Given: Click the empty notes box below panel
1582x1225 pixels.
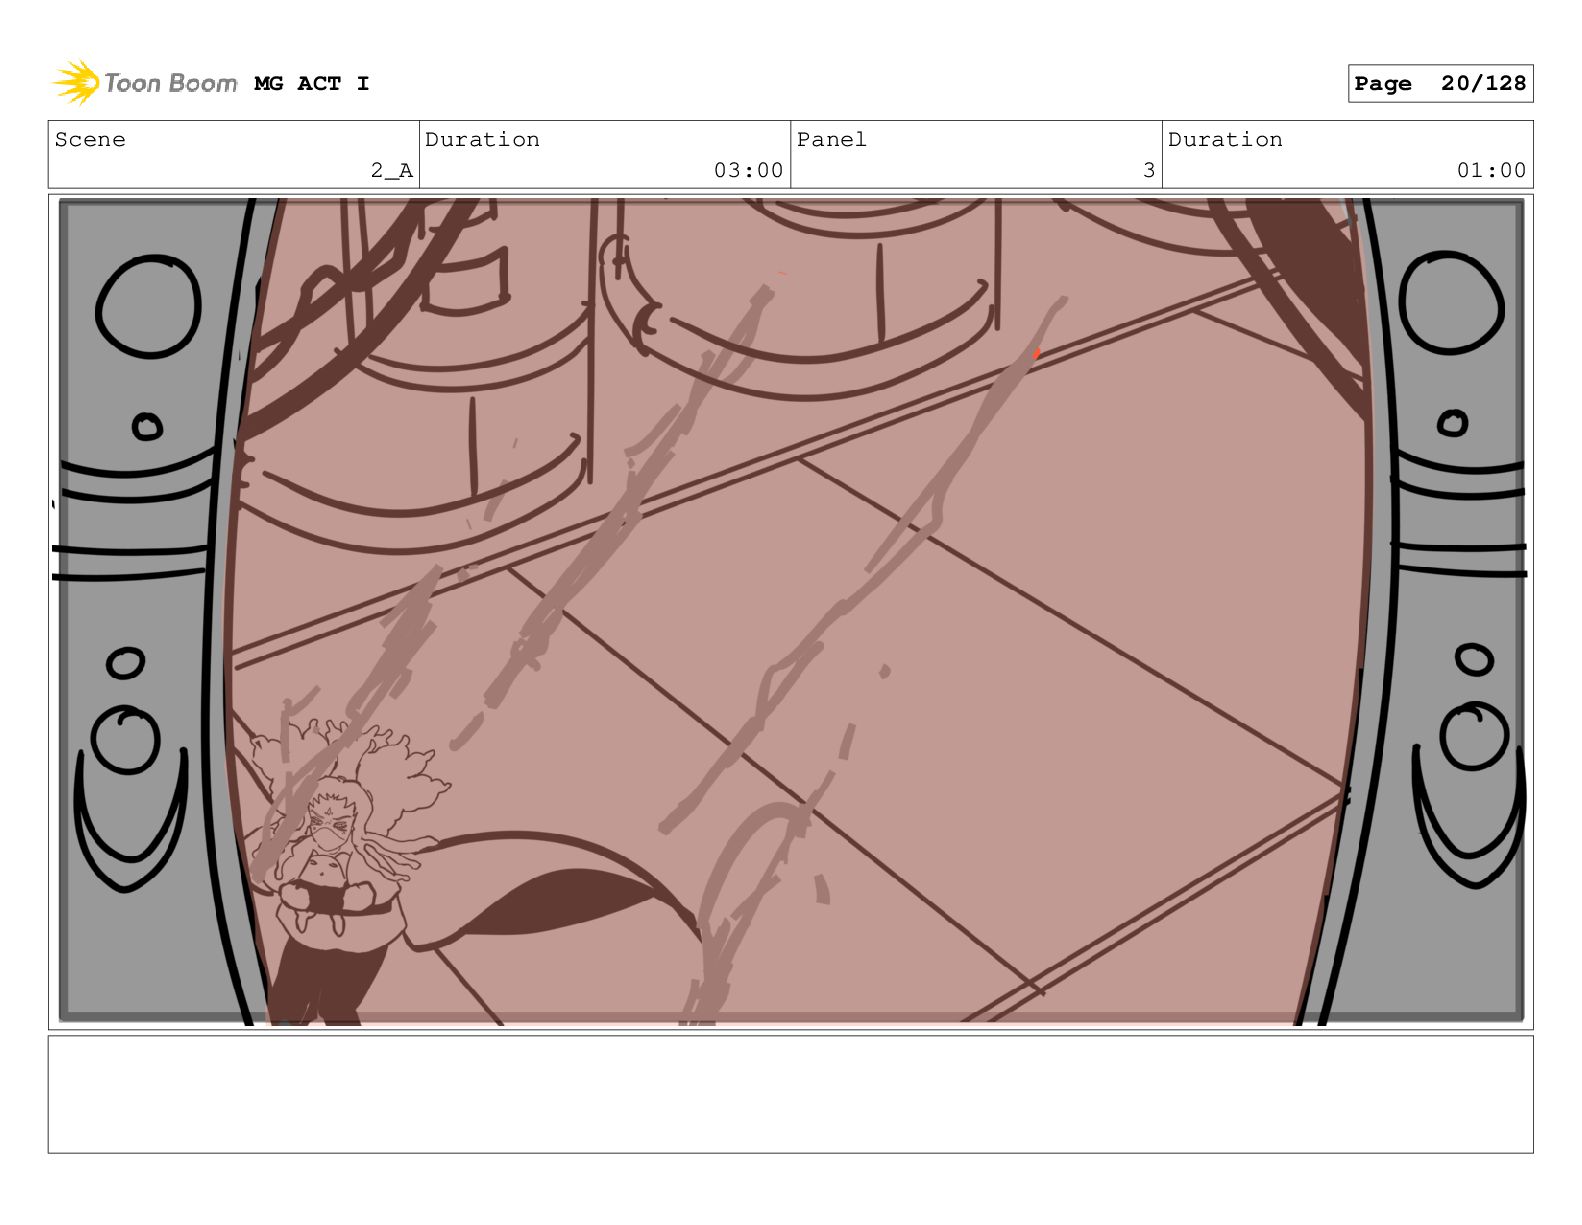Looking at the screenshot, I should (x=791, y=1095).
